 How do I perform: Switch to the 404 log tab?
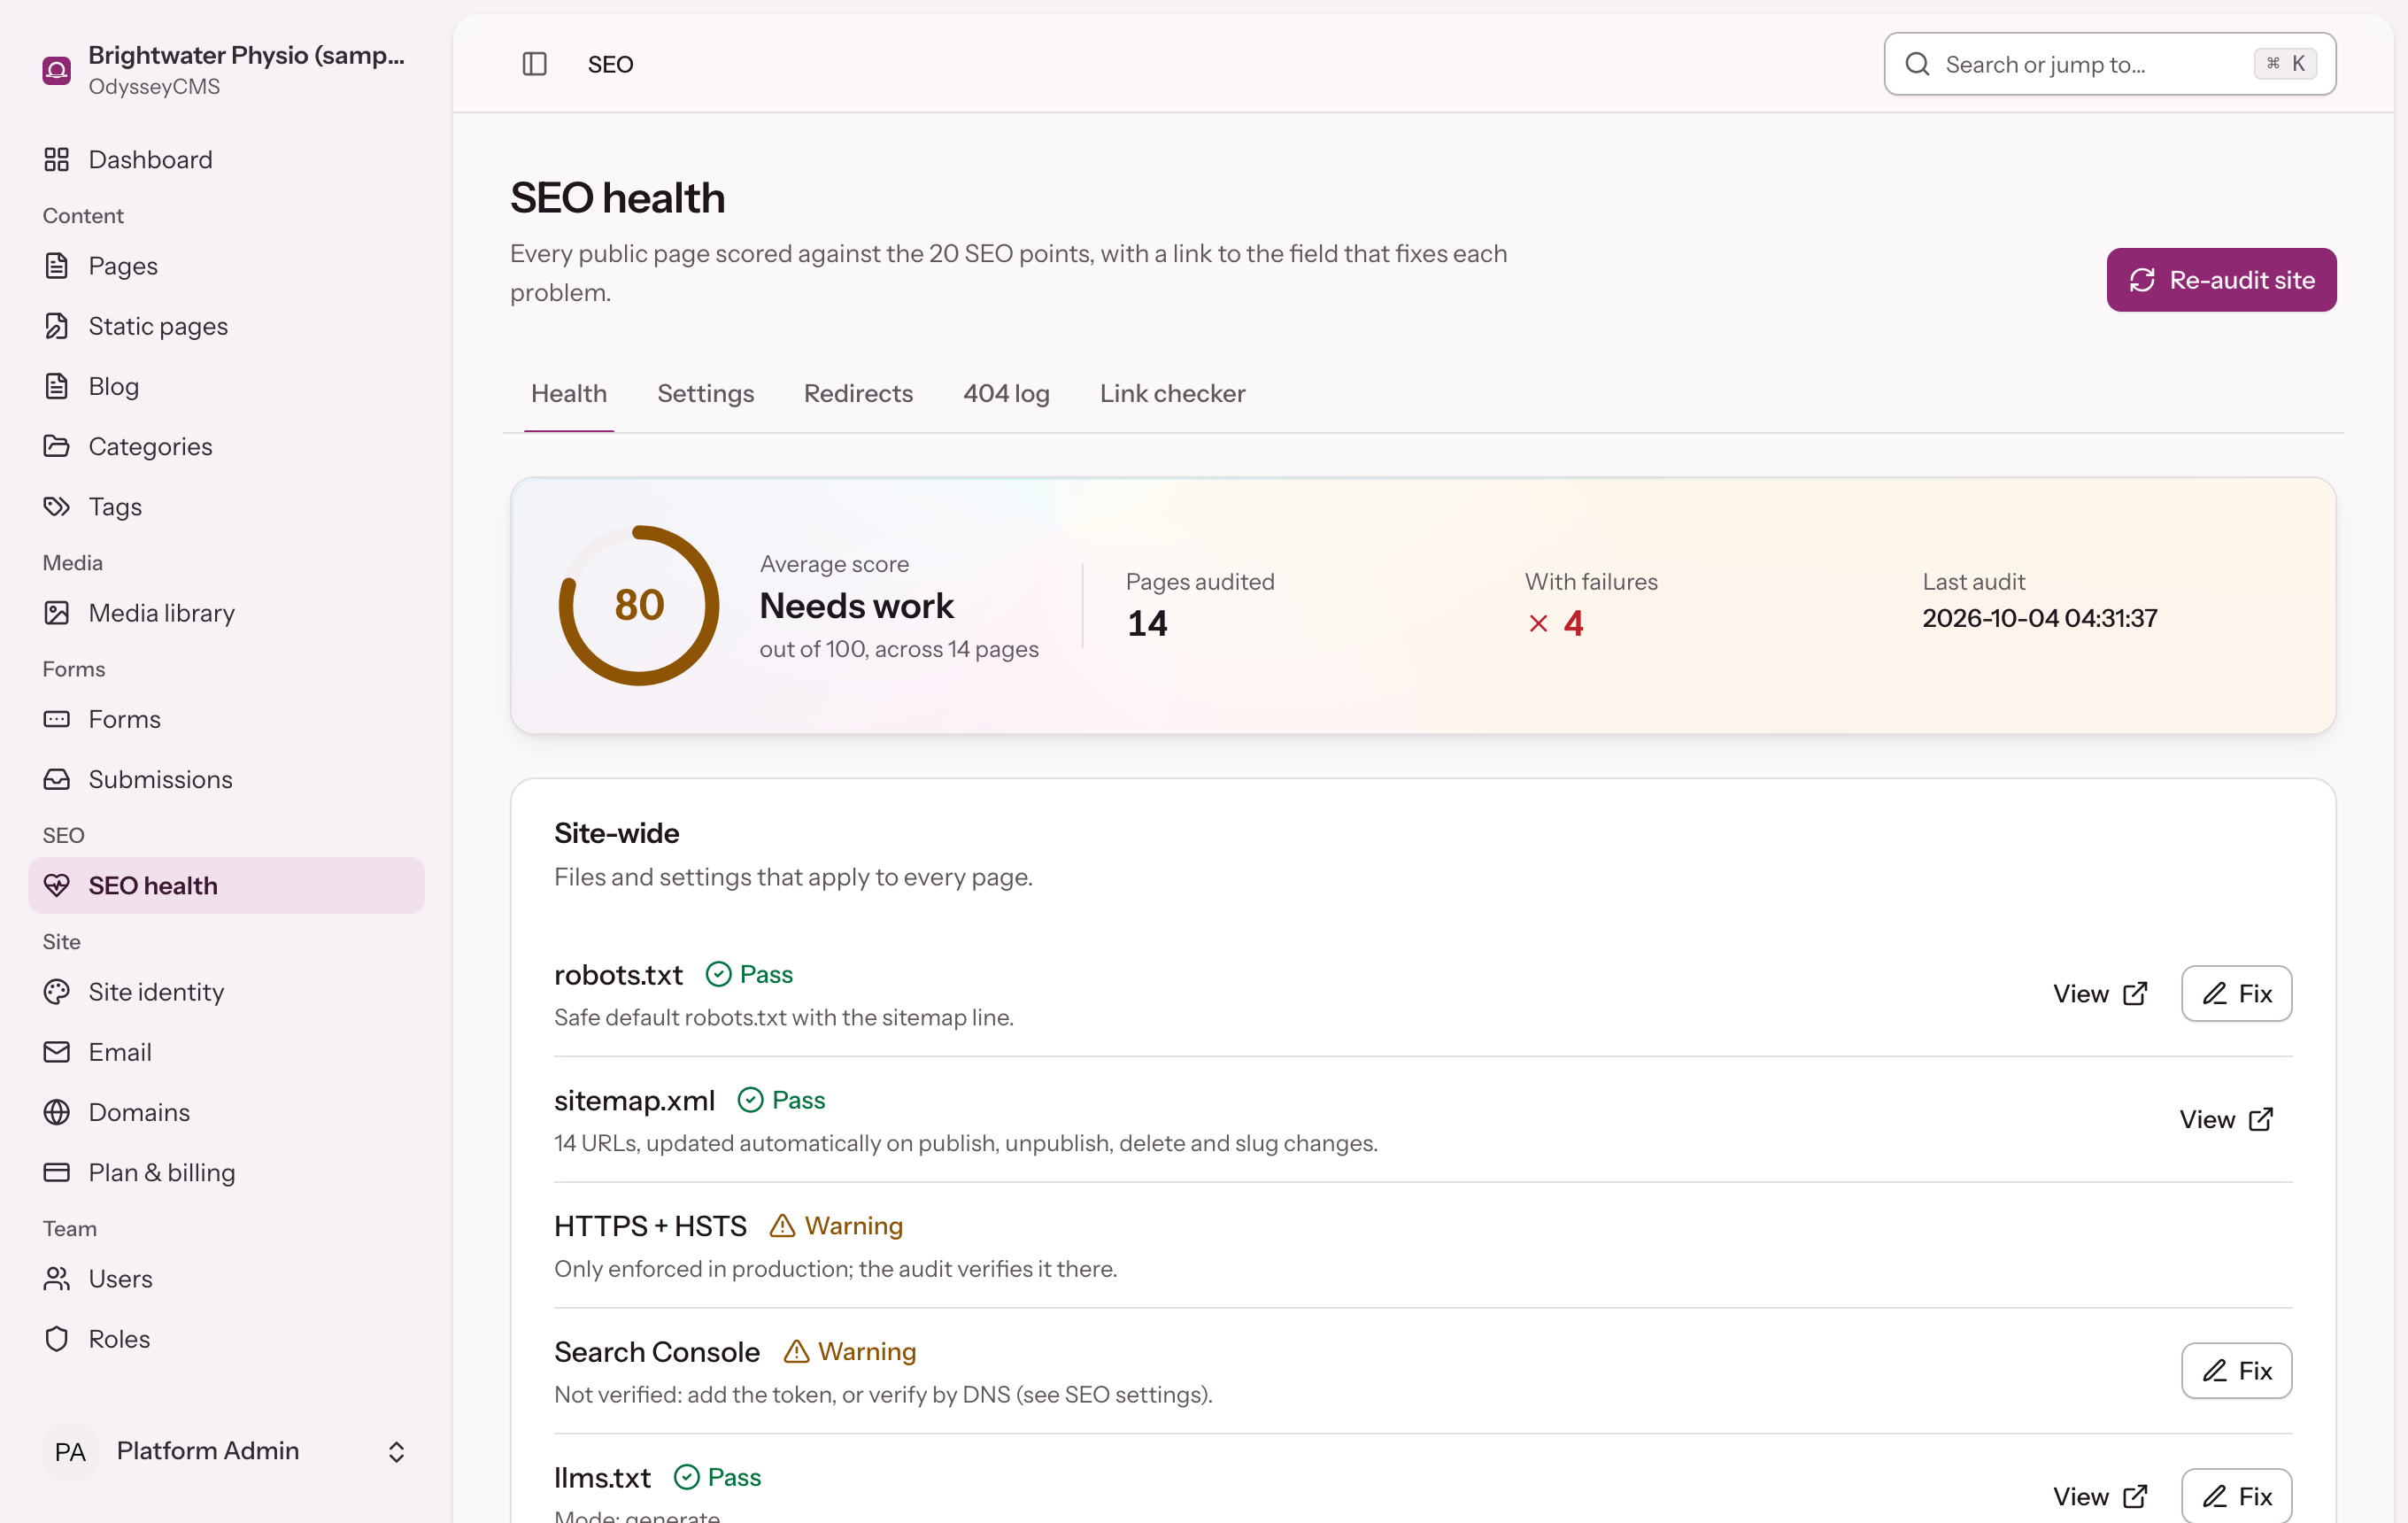(x=1006, y=394)
